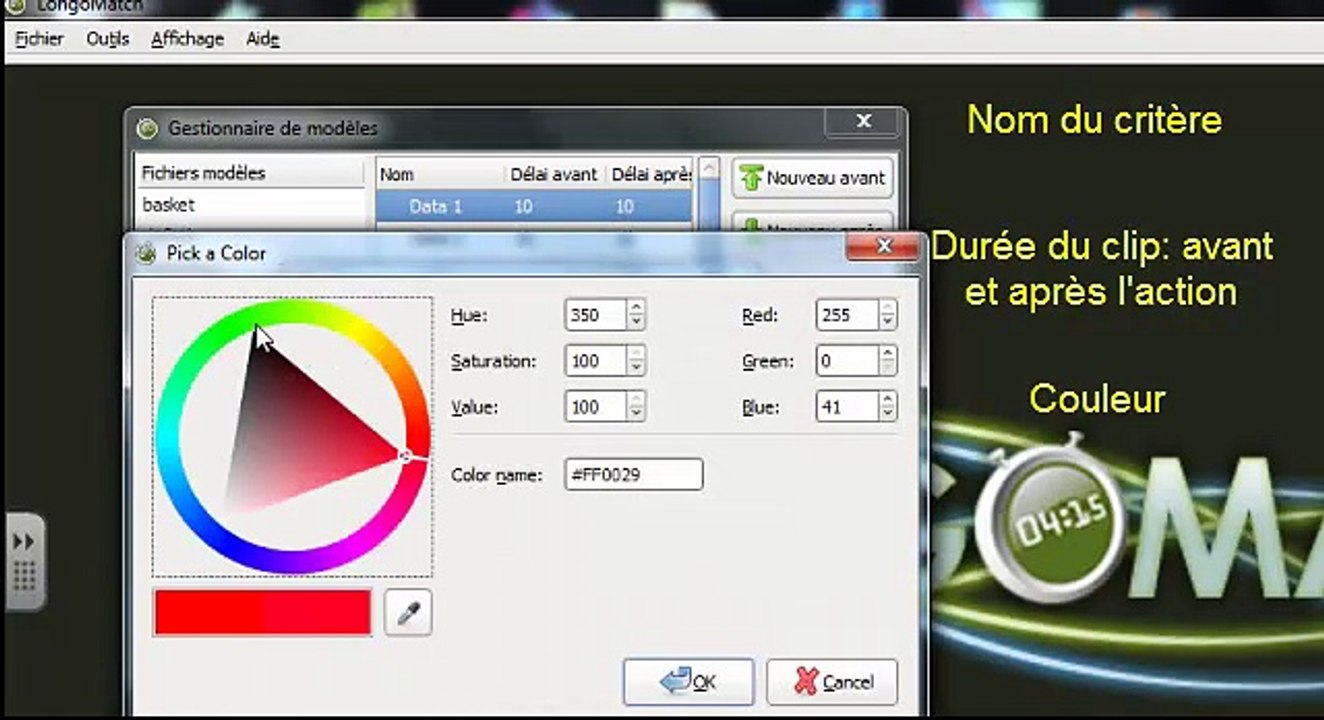Open the Outils menu
Screen dimensions: 1324x720
coord(107,39)
